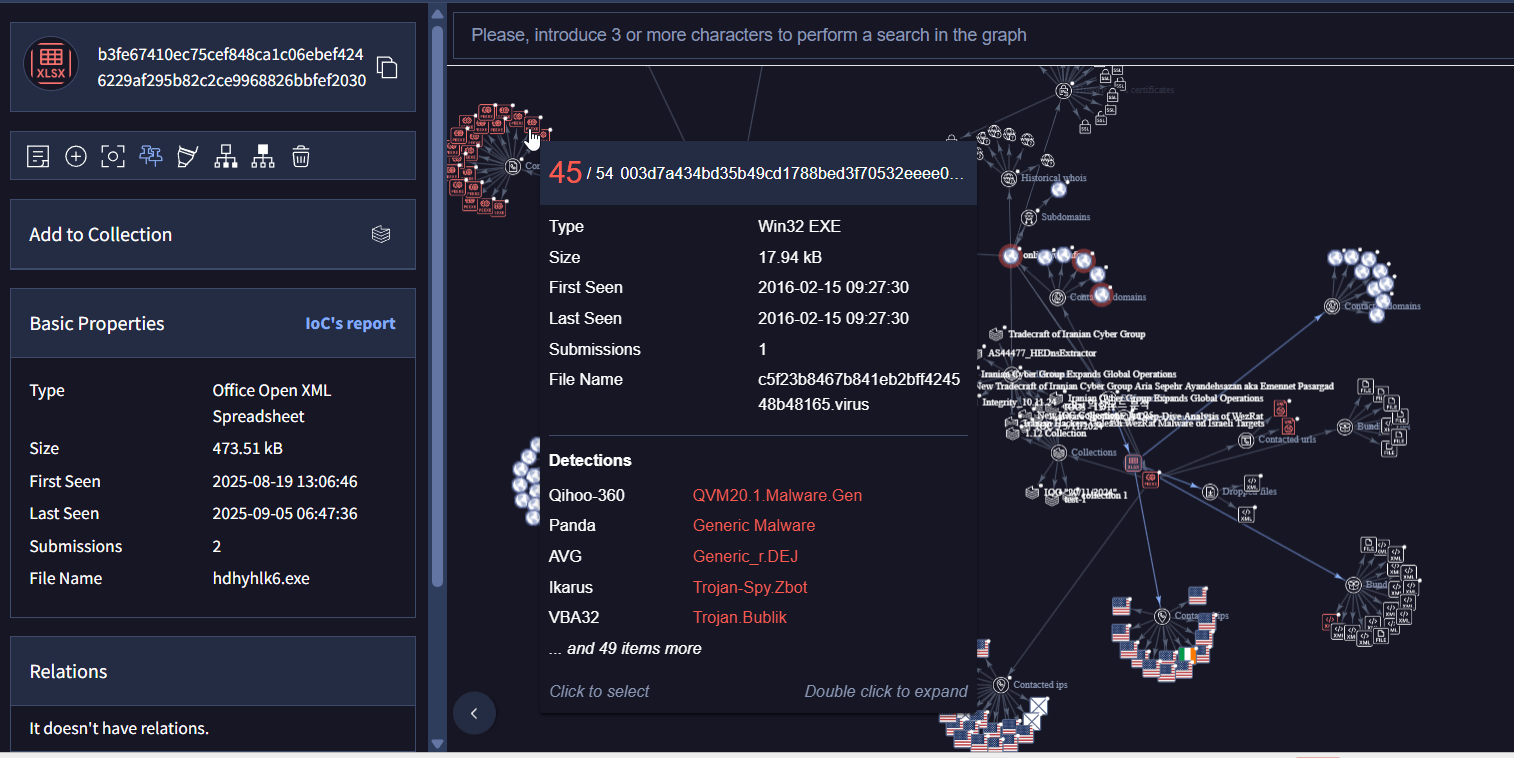Click tooltip file name ending 48b48165.virus
Viewport: 1514px width, 758px height.
[859, 392]
